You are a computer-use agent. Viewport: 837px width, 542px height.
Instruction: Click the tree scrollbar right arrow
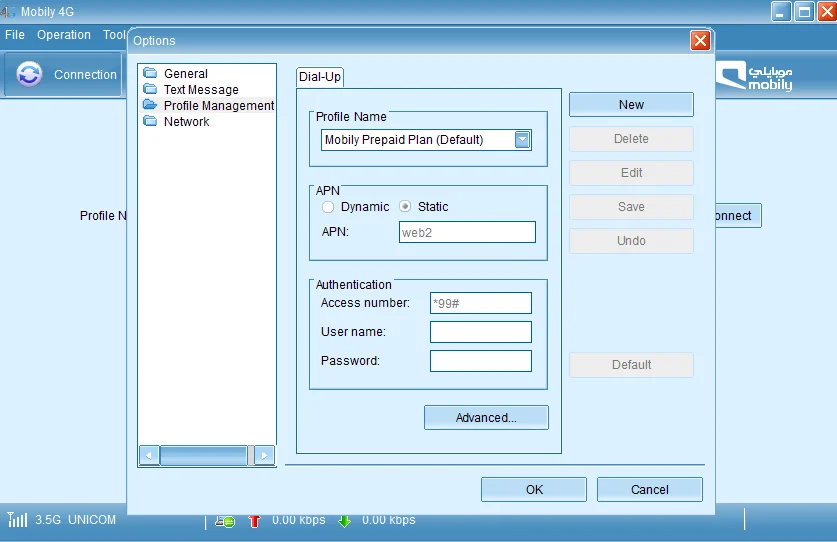click(264, 455)
